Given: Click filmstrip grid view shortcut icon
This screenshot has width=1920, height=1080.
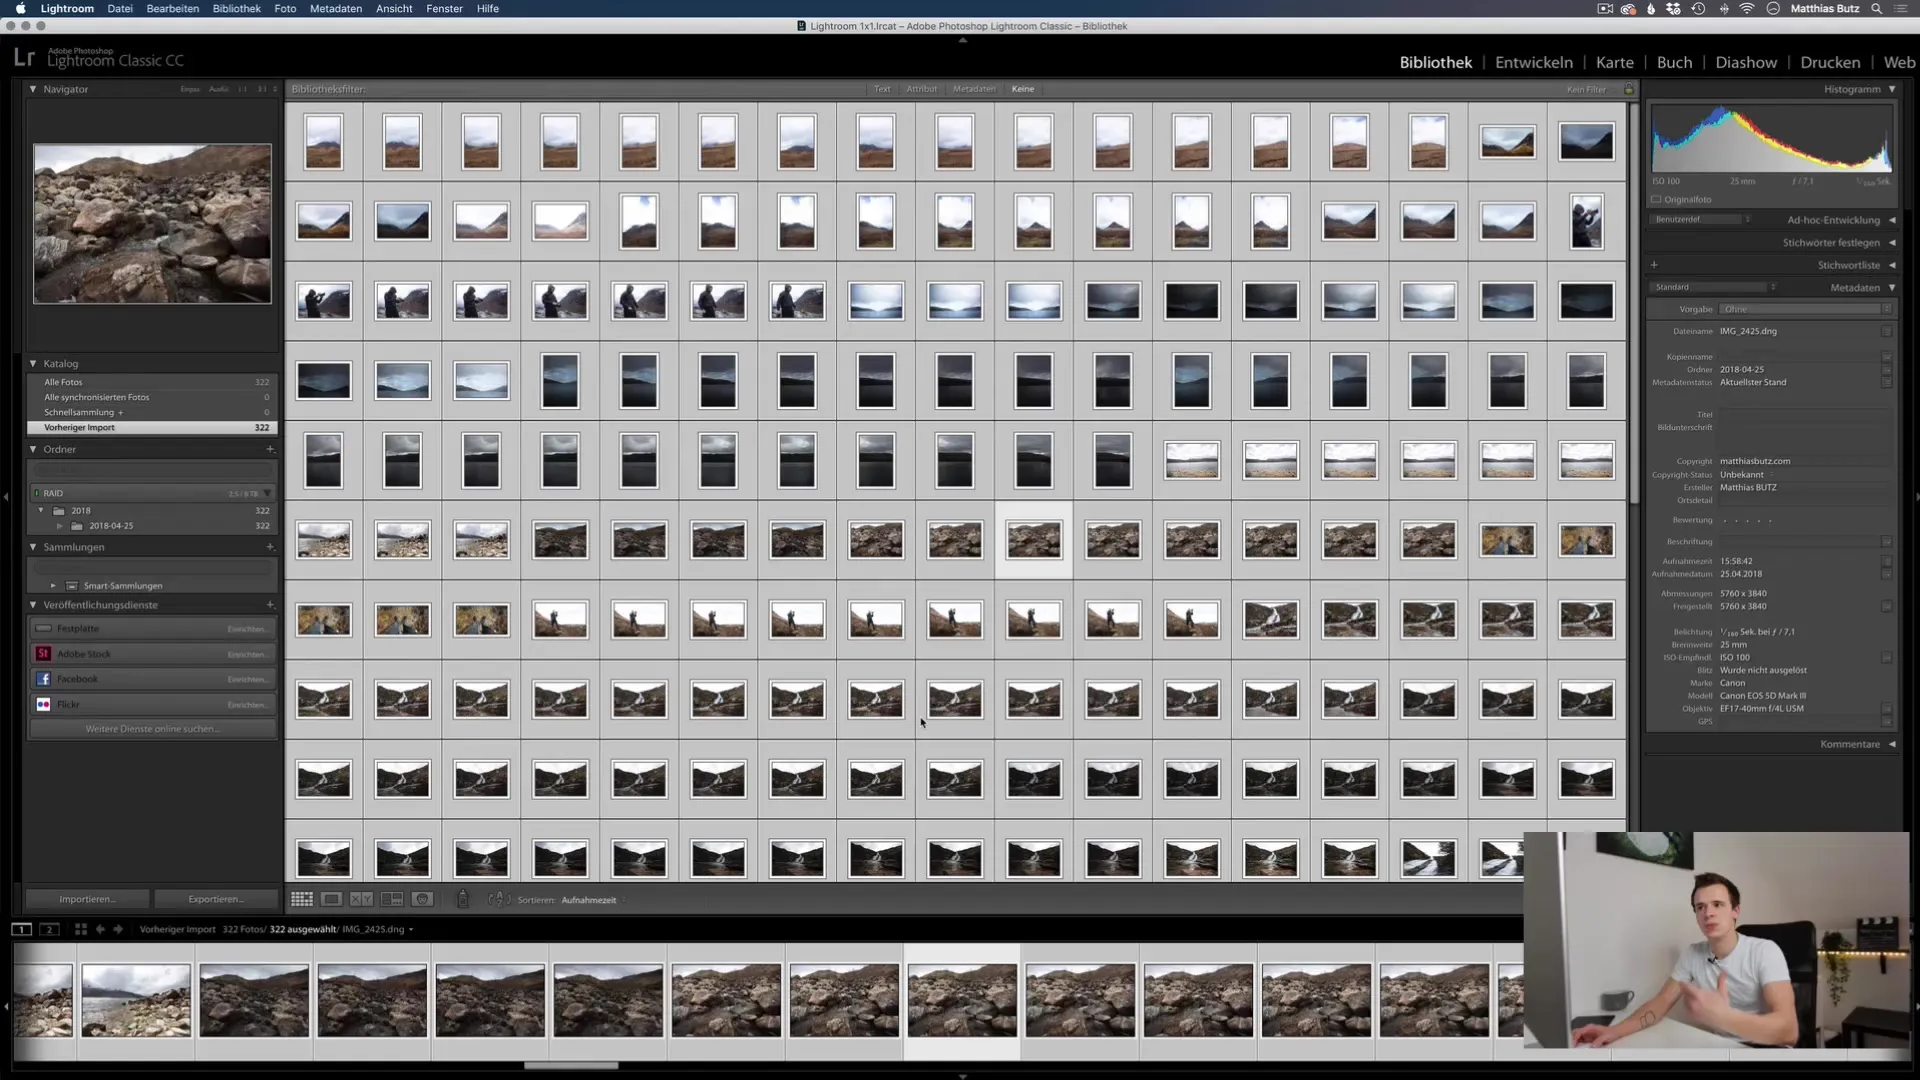Looking at the screenshot, I should click(x=81, y=929).
